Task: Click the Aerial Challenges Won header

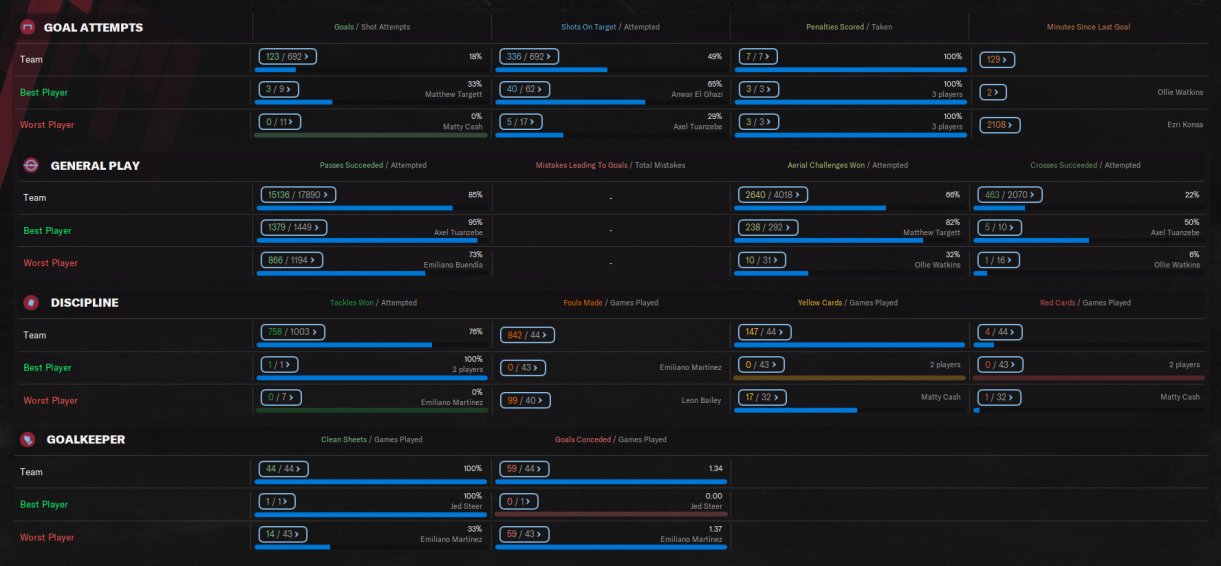Action: tap(848, 165)
